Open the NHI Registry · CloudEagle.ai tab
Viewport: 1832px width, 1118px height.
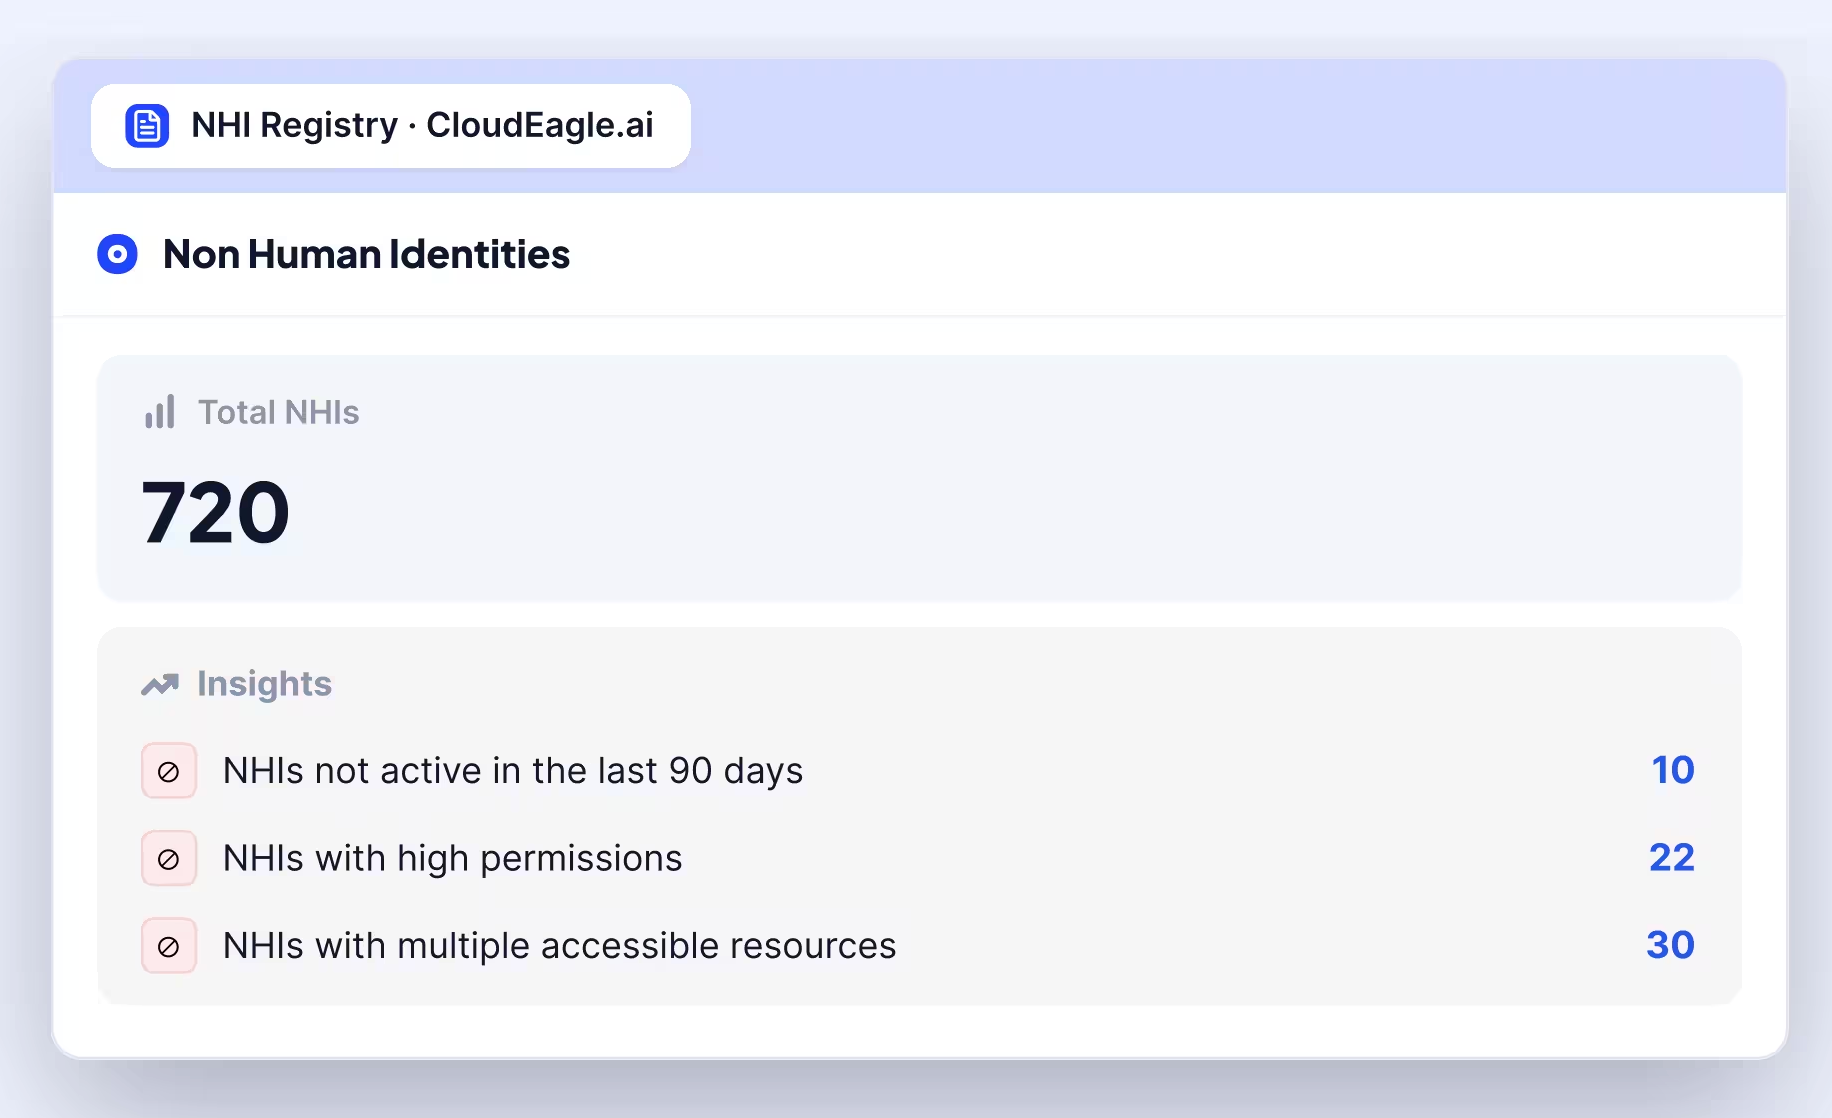[x=391, y=126]
